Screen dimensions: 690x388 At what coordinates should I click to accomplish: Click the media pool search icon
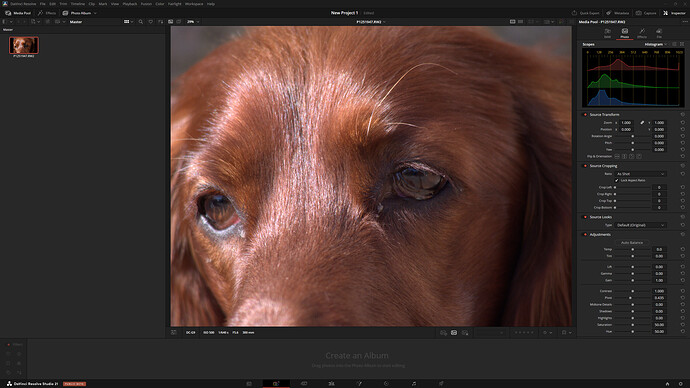[x=141, y=22]
